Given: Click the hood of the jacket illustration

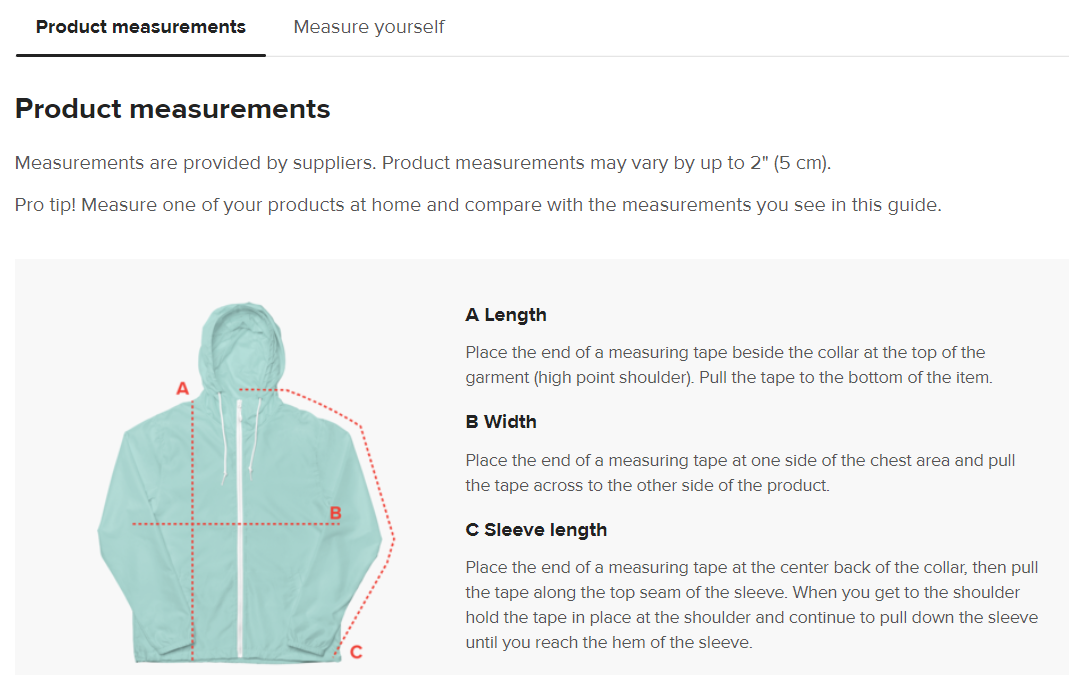Looking at the screenshot, I should point(240,340).
